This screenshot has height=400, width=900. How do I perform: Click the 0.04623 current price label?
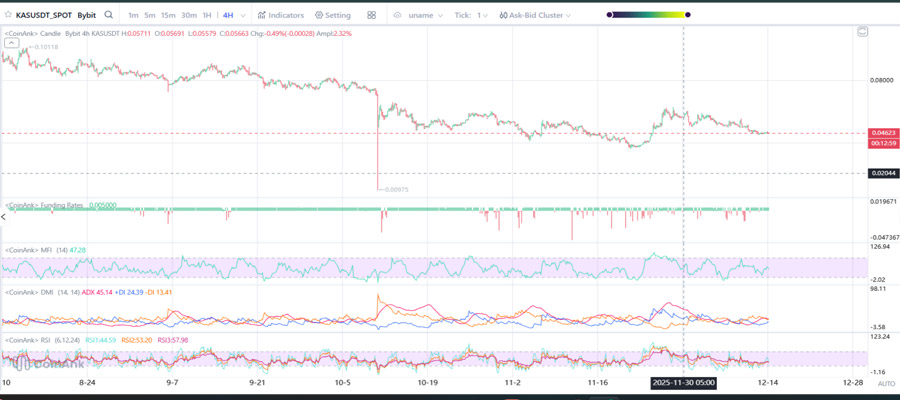click(x=881, y=132)
